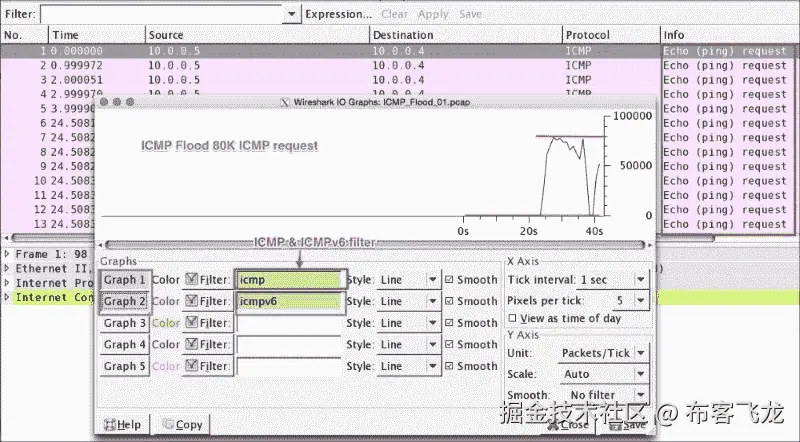
Task: Open the Graph 2 Style dropdown
Action: click(409, 301)
